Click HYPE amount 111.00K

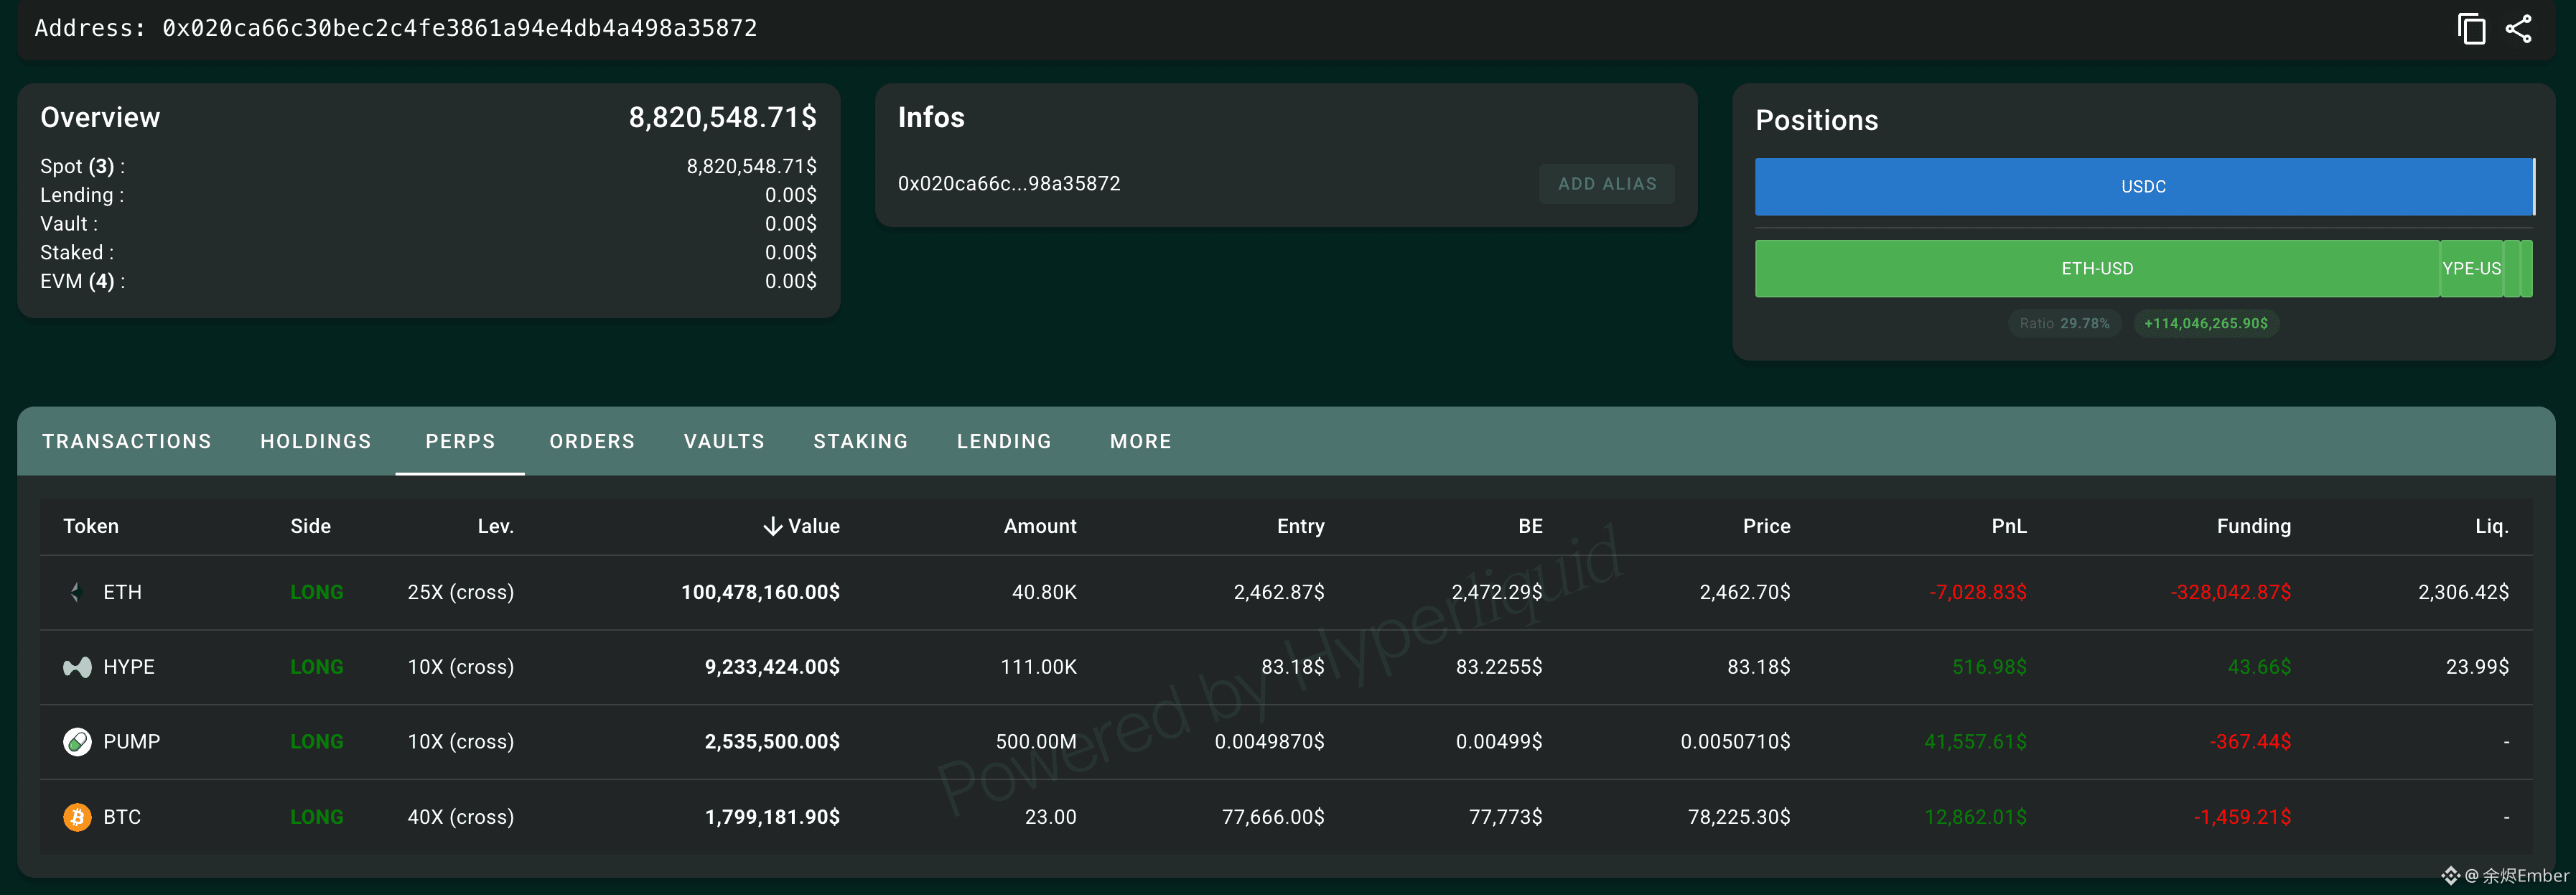click(1038, 667)
